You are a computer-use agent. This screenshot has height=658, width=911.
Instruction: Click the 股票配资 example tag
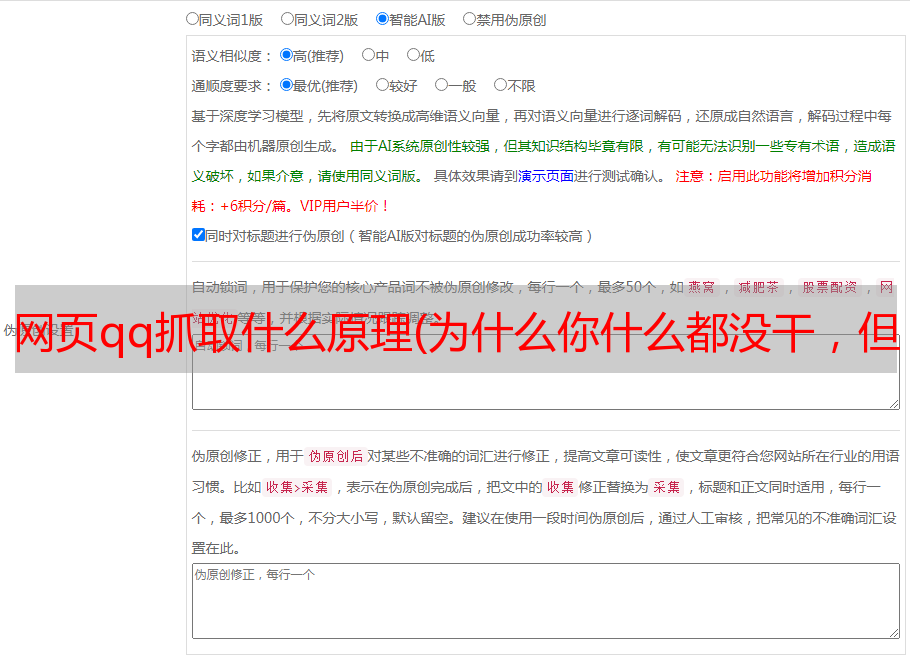(x=830, y=287)
